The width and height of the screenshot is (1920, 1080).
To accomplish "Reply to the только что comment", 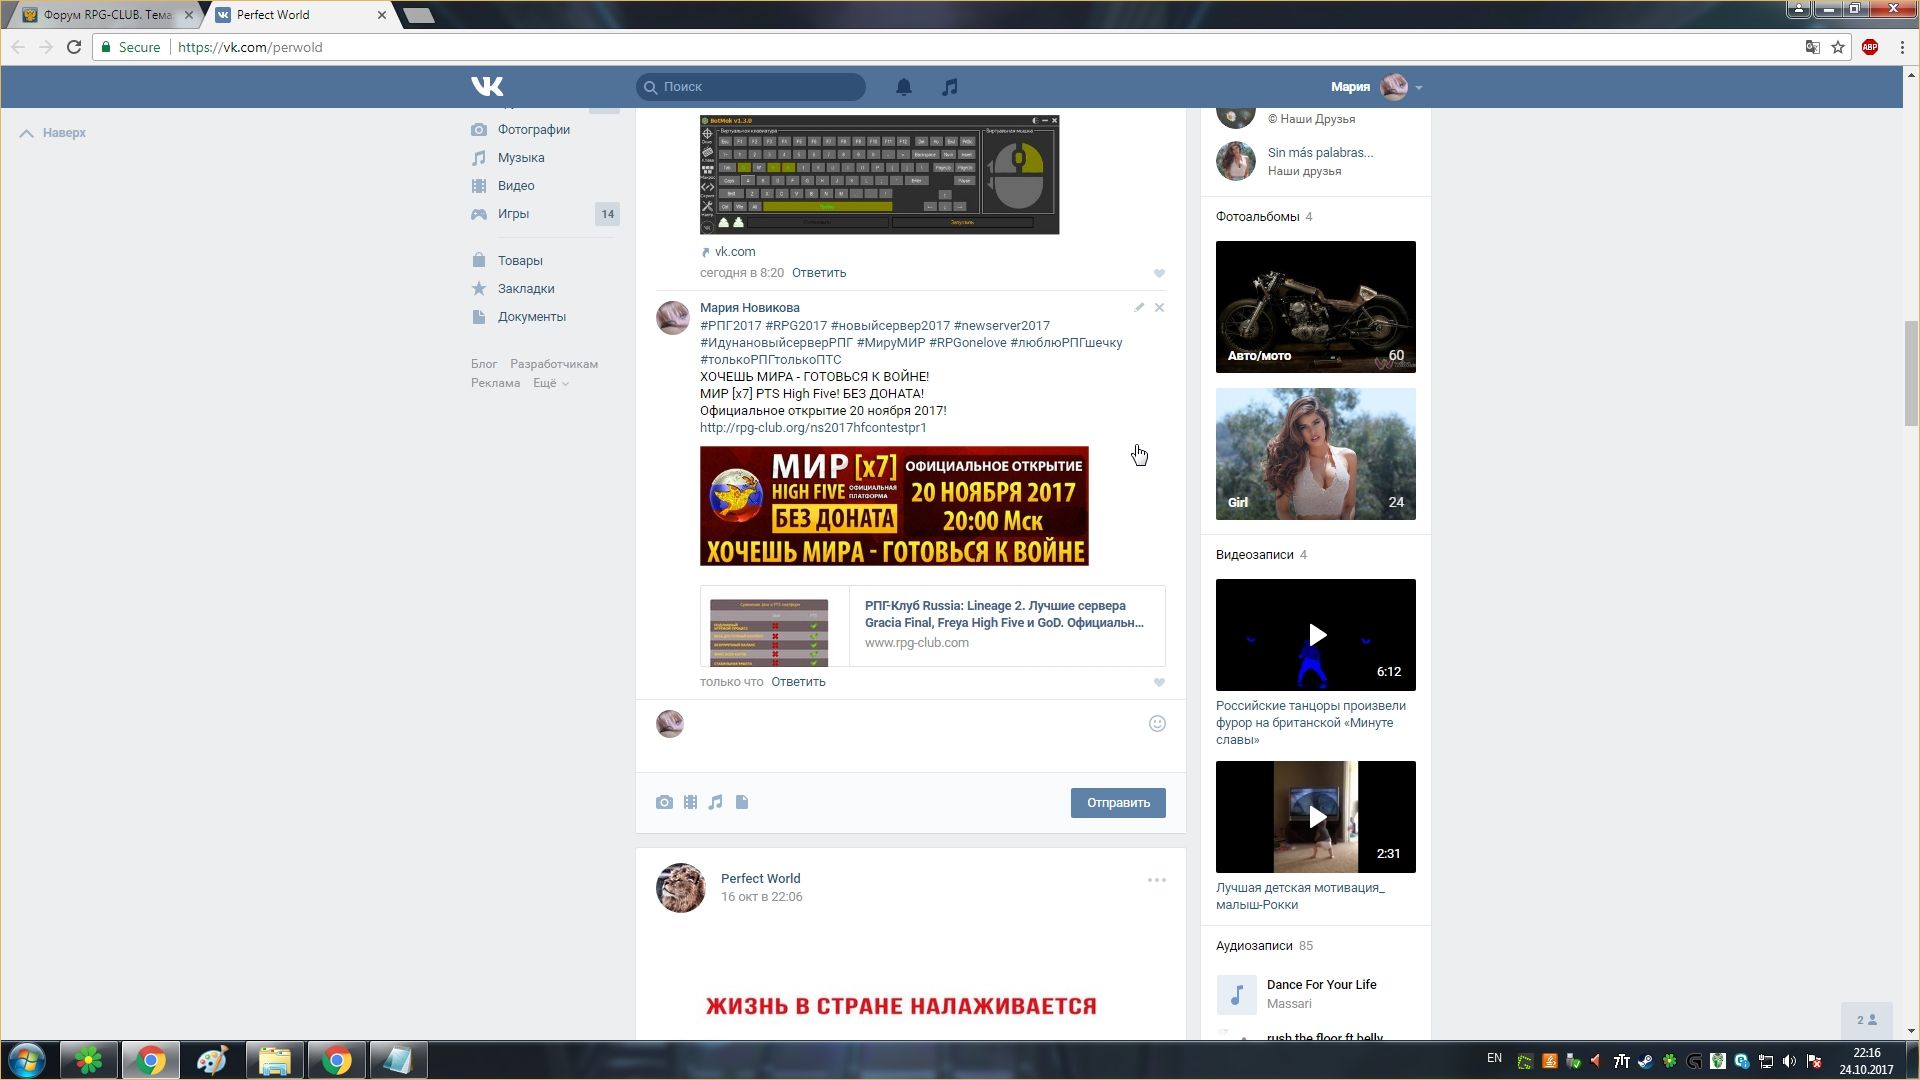I will tap(798, 682).
